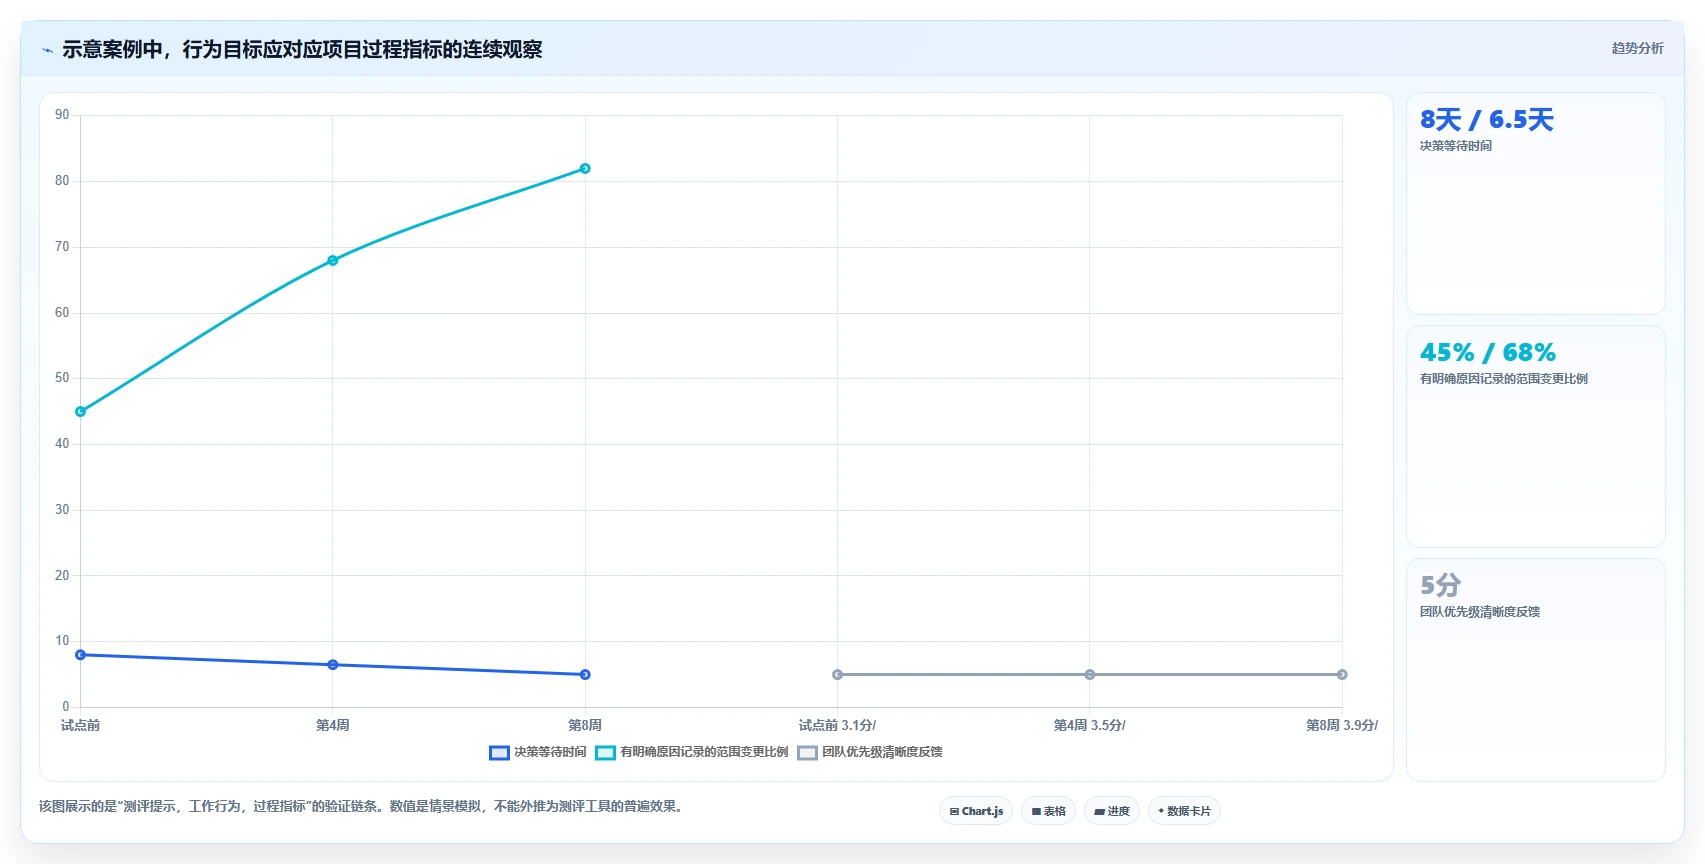Click the 第4周 3.5分/ axis label
The height and width of the screenshot is (864, 1705).
(1090, 725)
